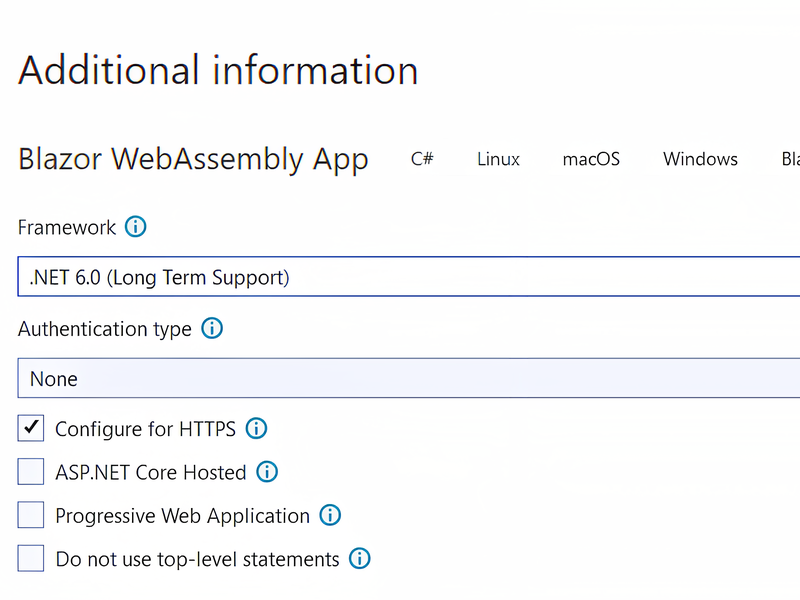Click the Framework info icon

(136, 227)
